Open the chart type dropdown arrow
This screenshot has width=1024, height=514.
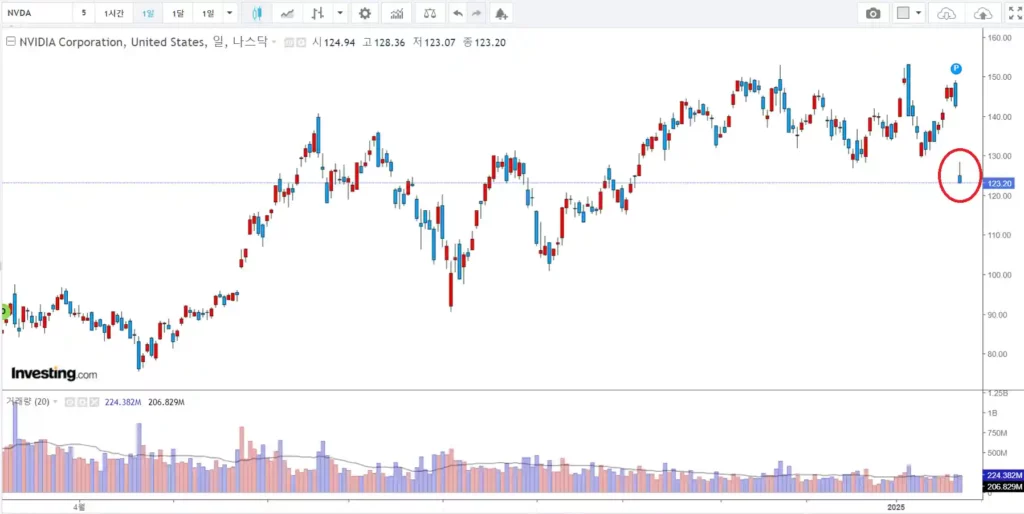340,13
